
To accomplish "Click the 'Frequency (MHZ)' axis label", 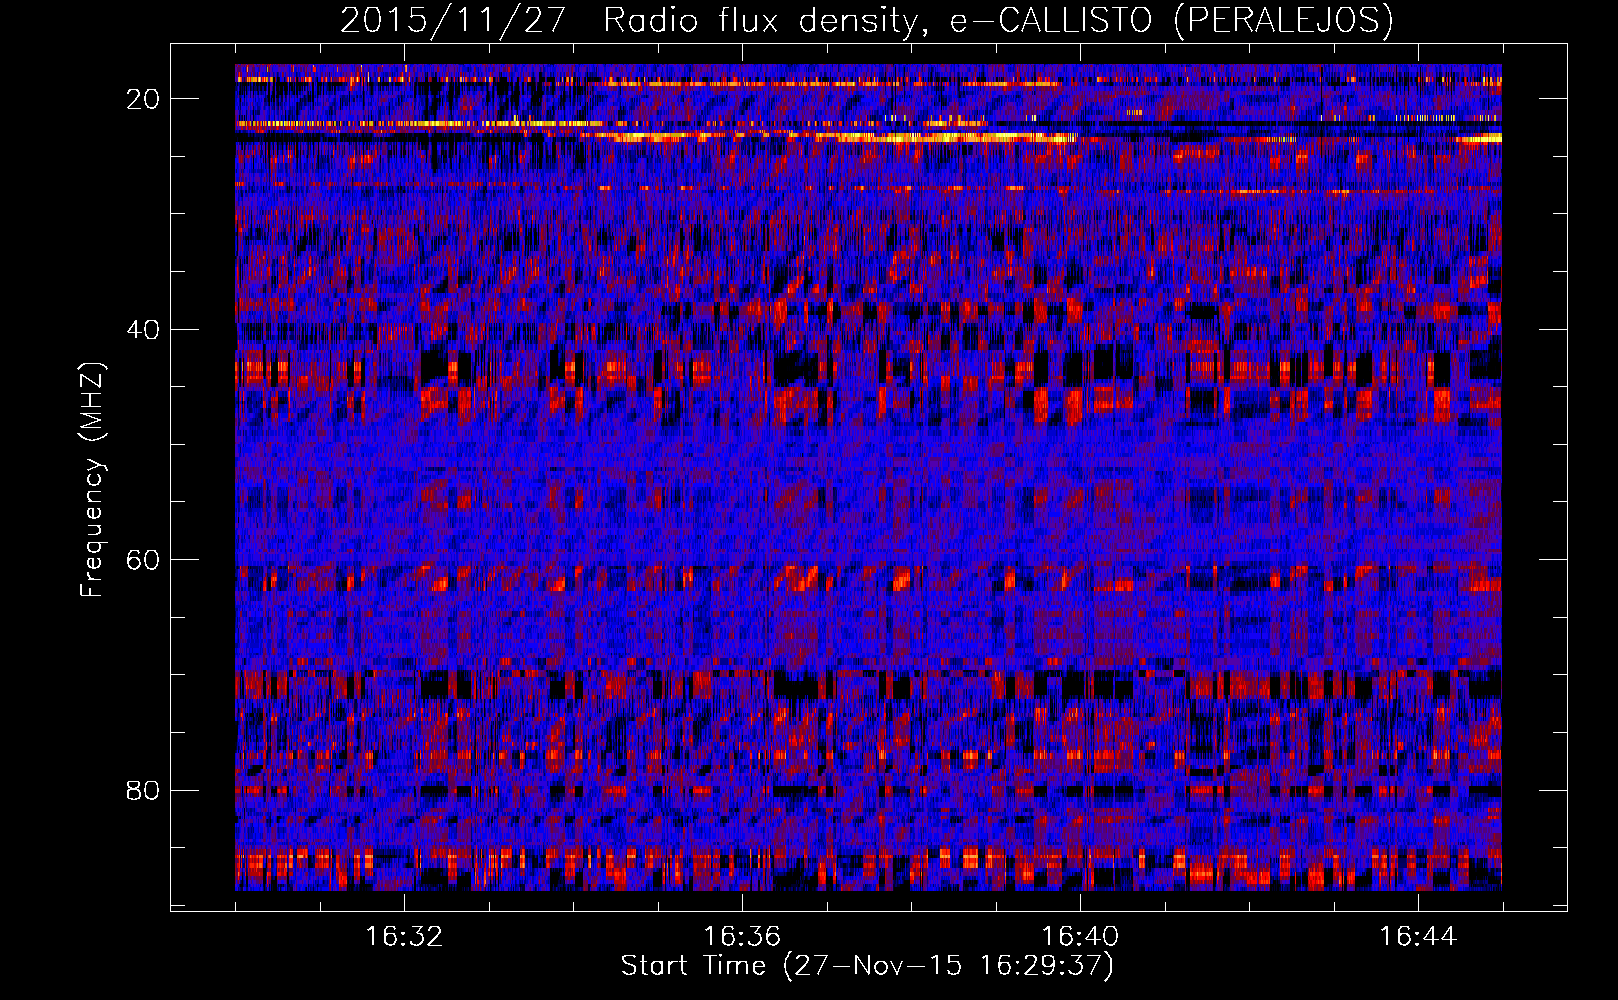I will pos(92,479).
